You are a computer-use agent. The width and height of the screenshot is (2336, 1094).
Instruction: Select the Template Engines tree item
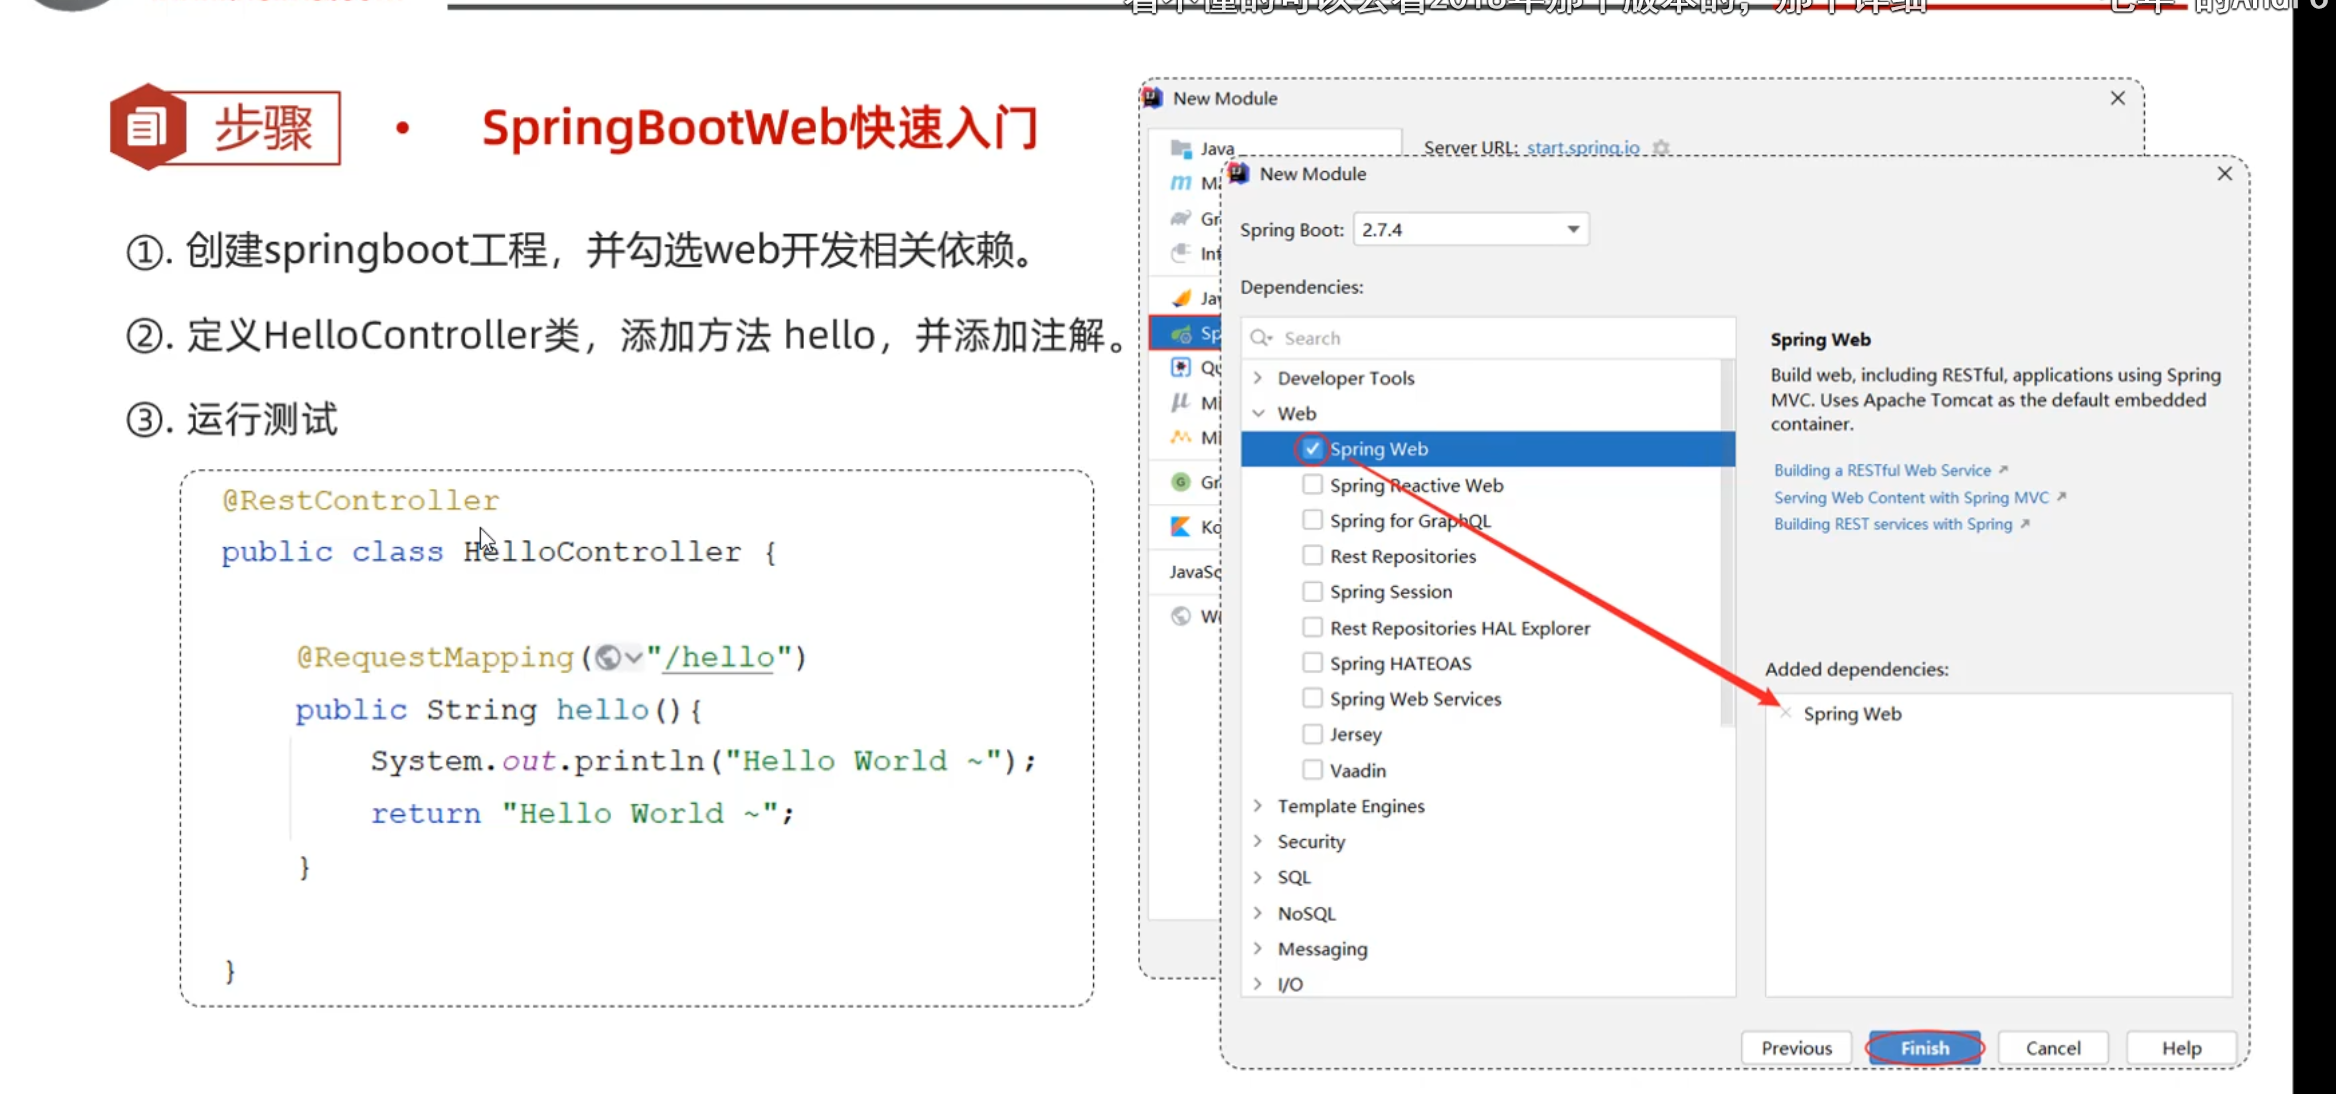(1350, 806)
